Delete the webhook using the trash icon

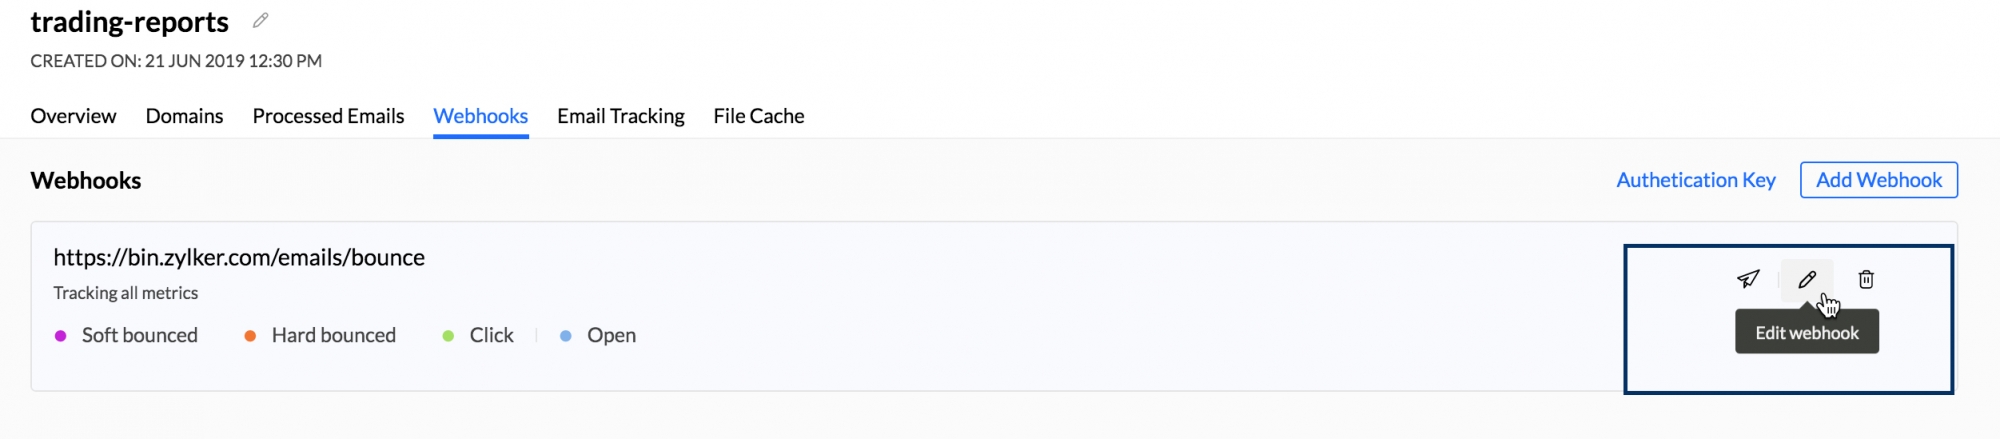click(x=1866, y=280)
